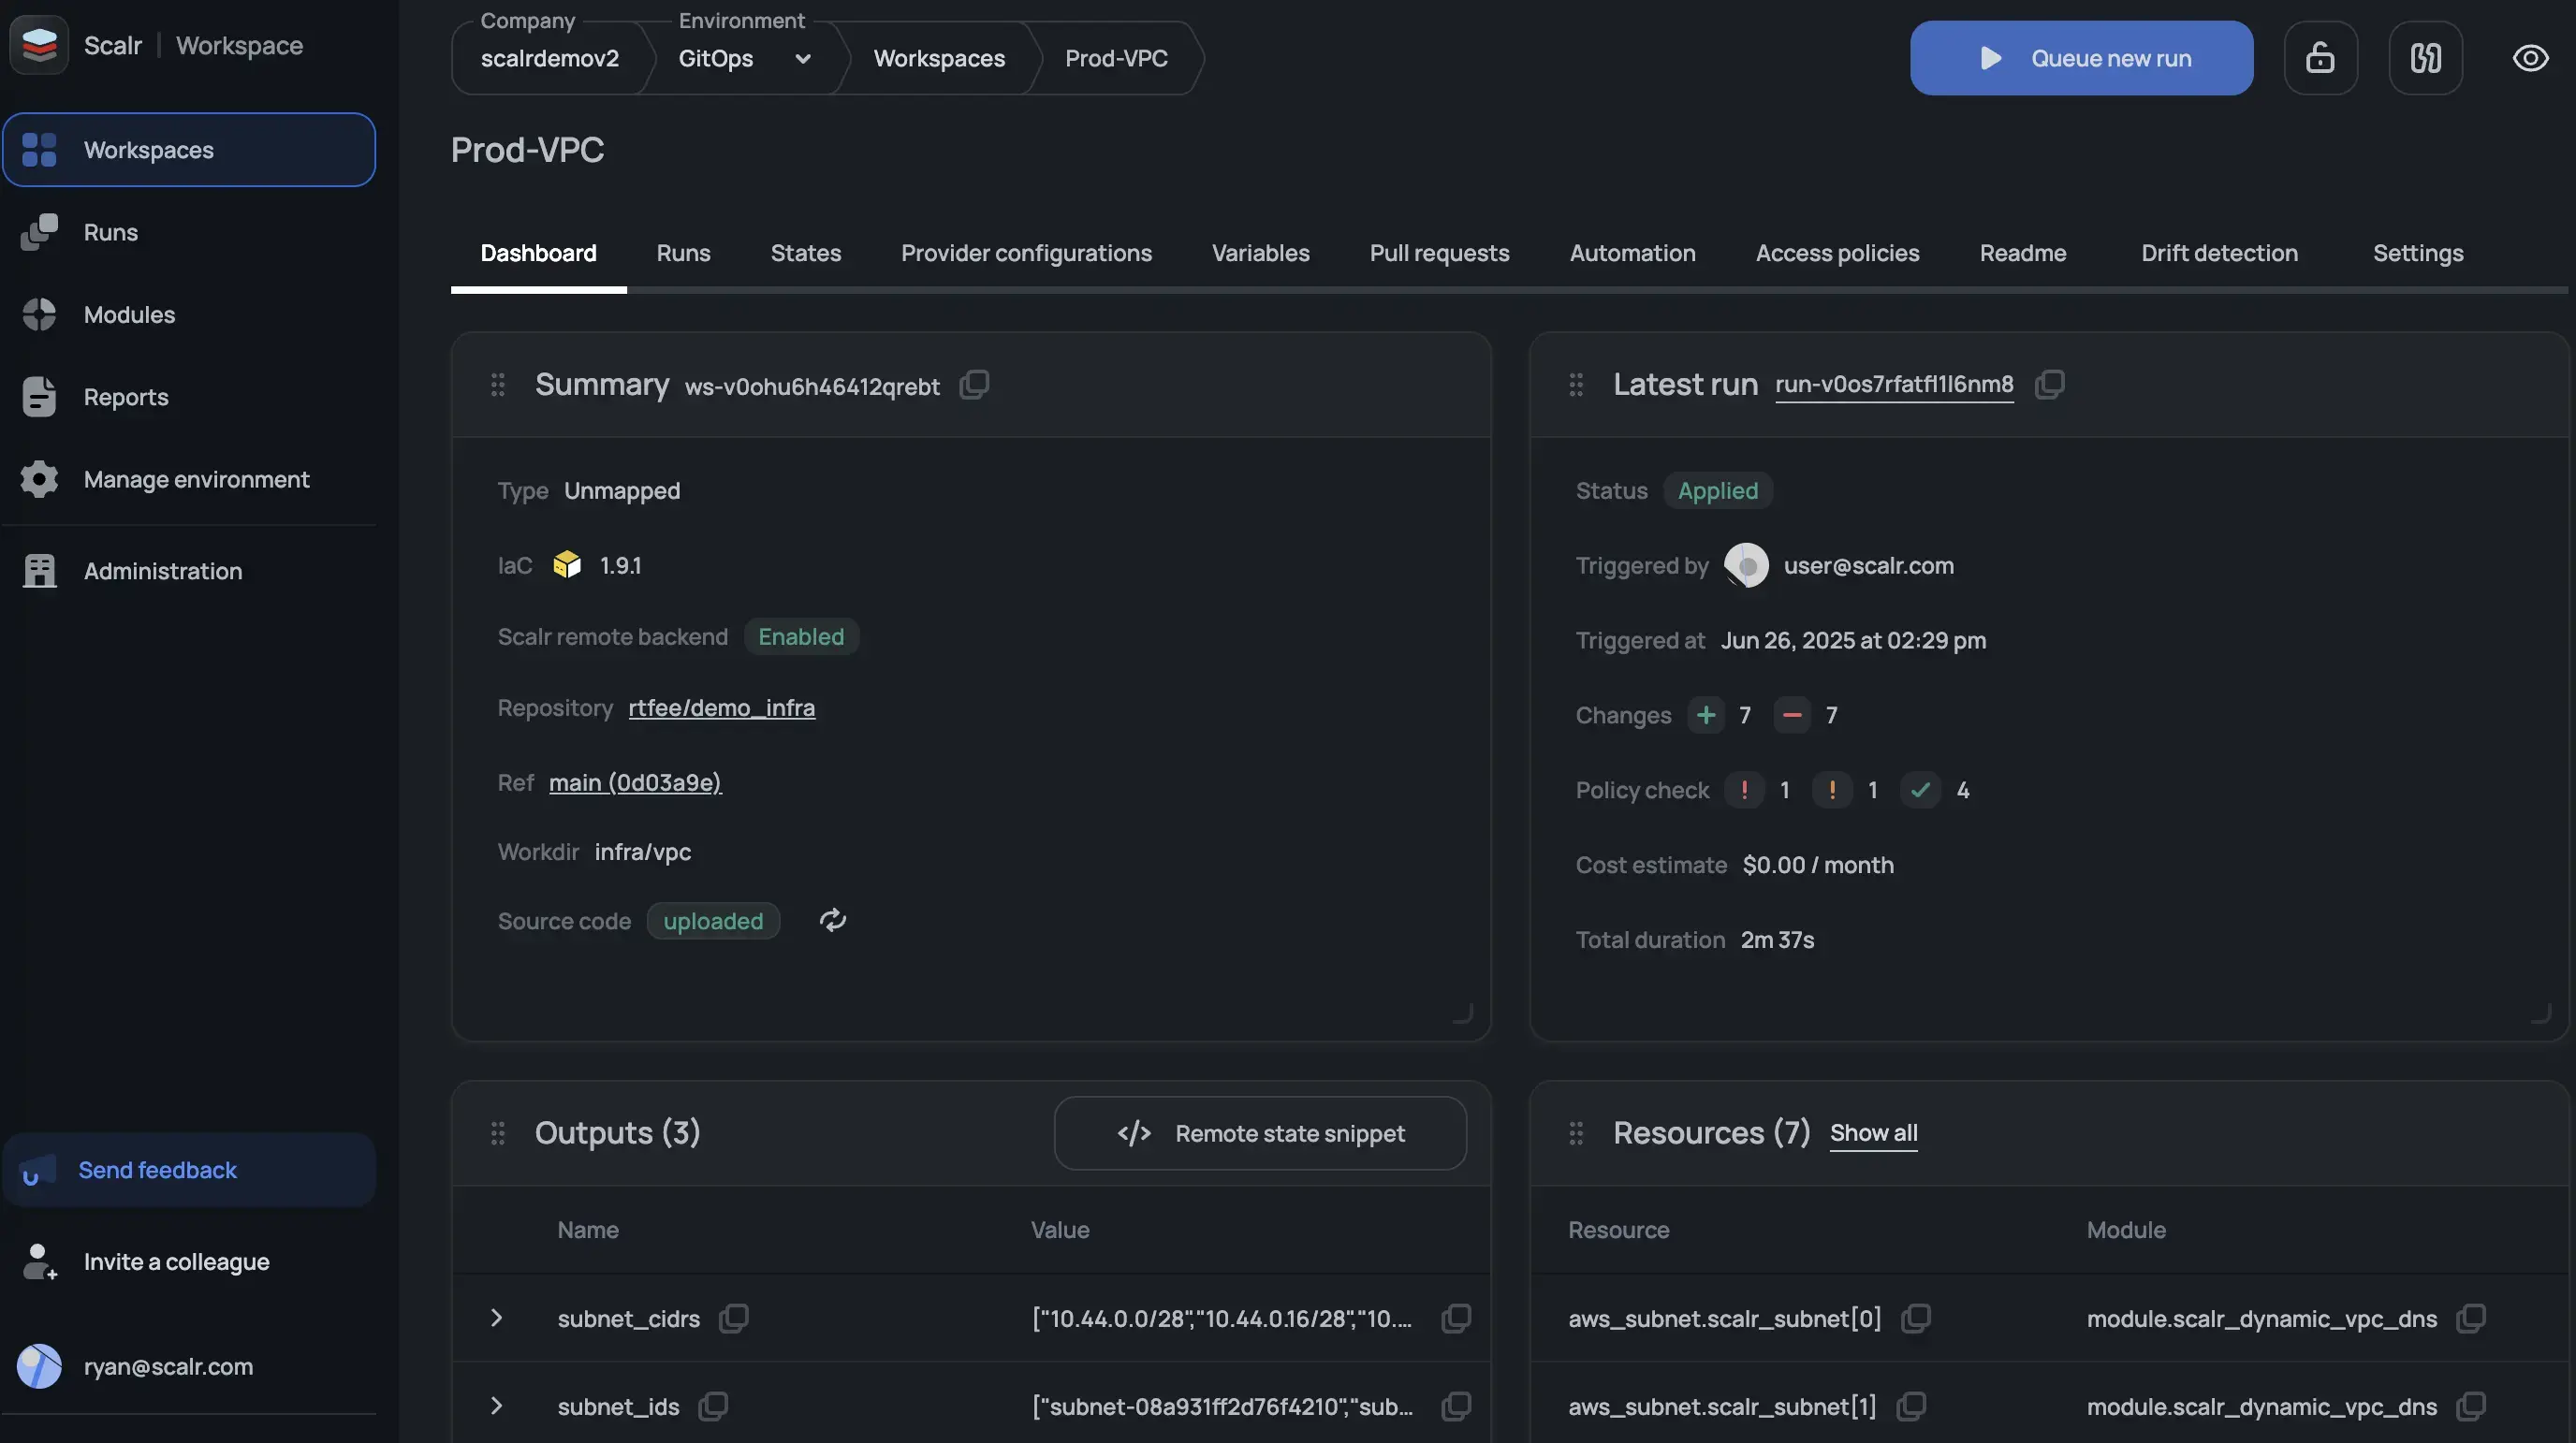Click the Prod-VPC breadcrumb
Viewport: 2576px width, 1443px height.
pos(1116,59)
